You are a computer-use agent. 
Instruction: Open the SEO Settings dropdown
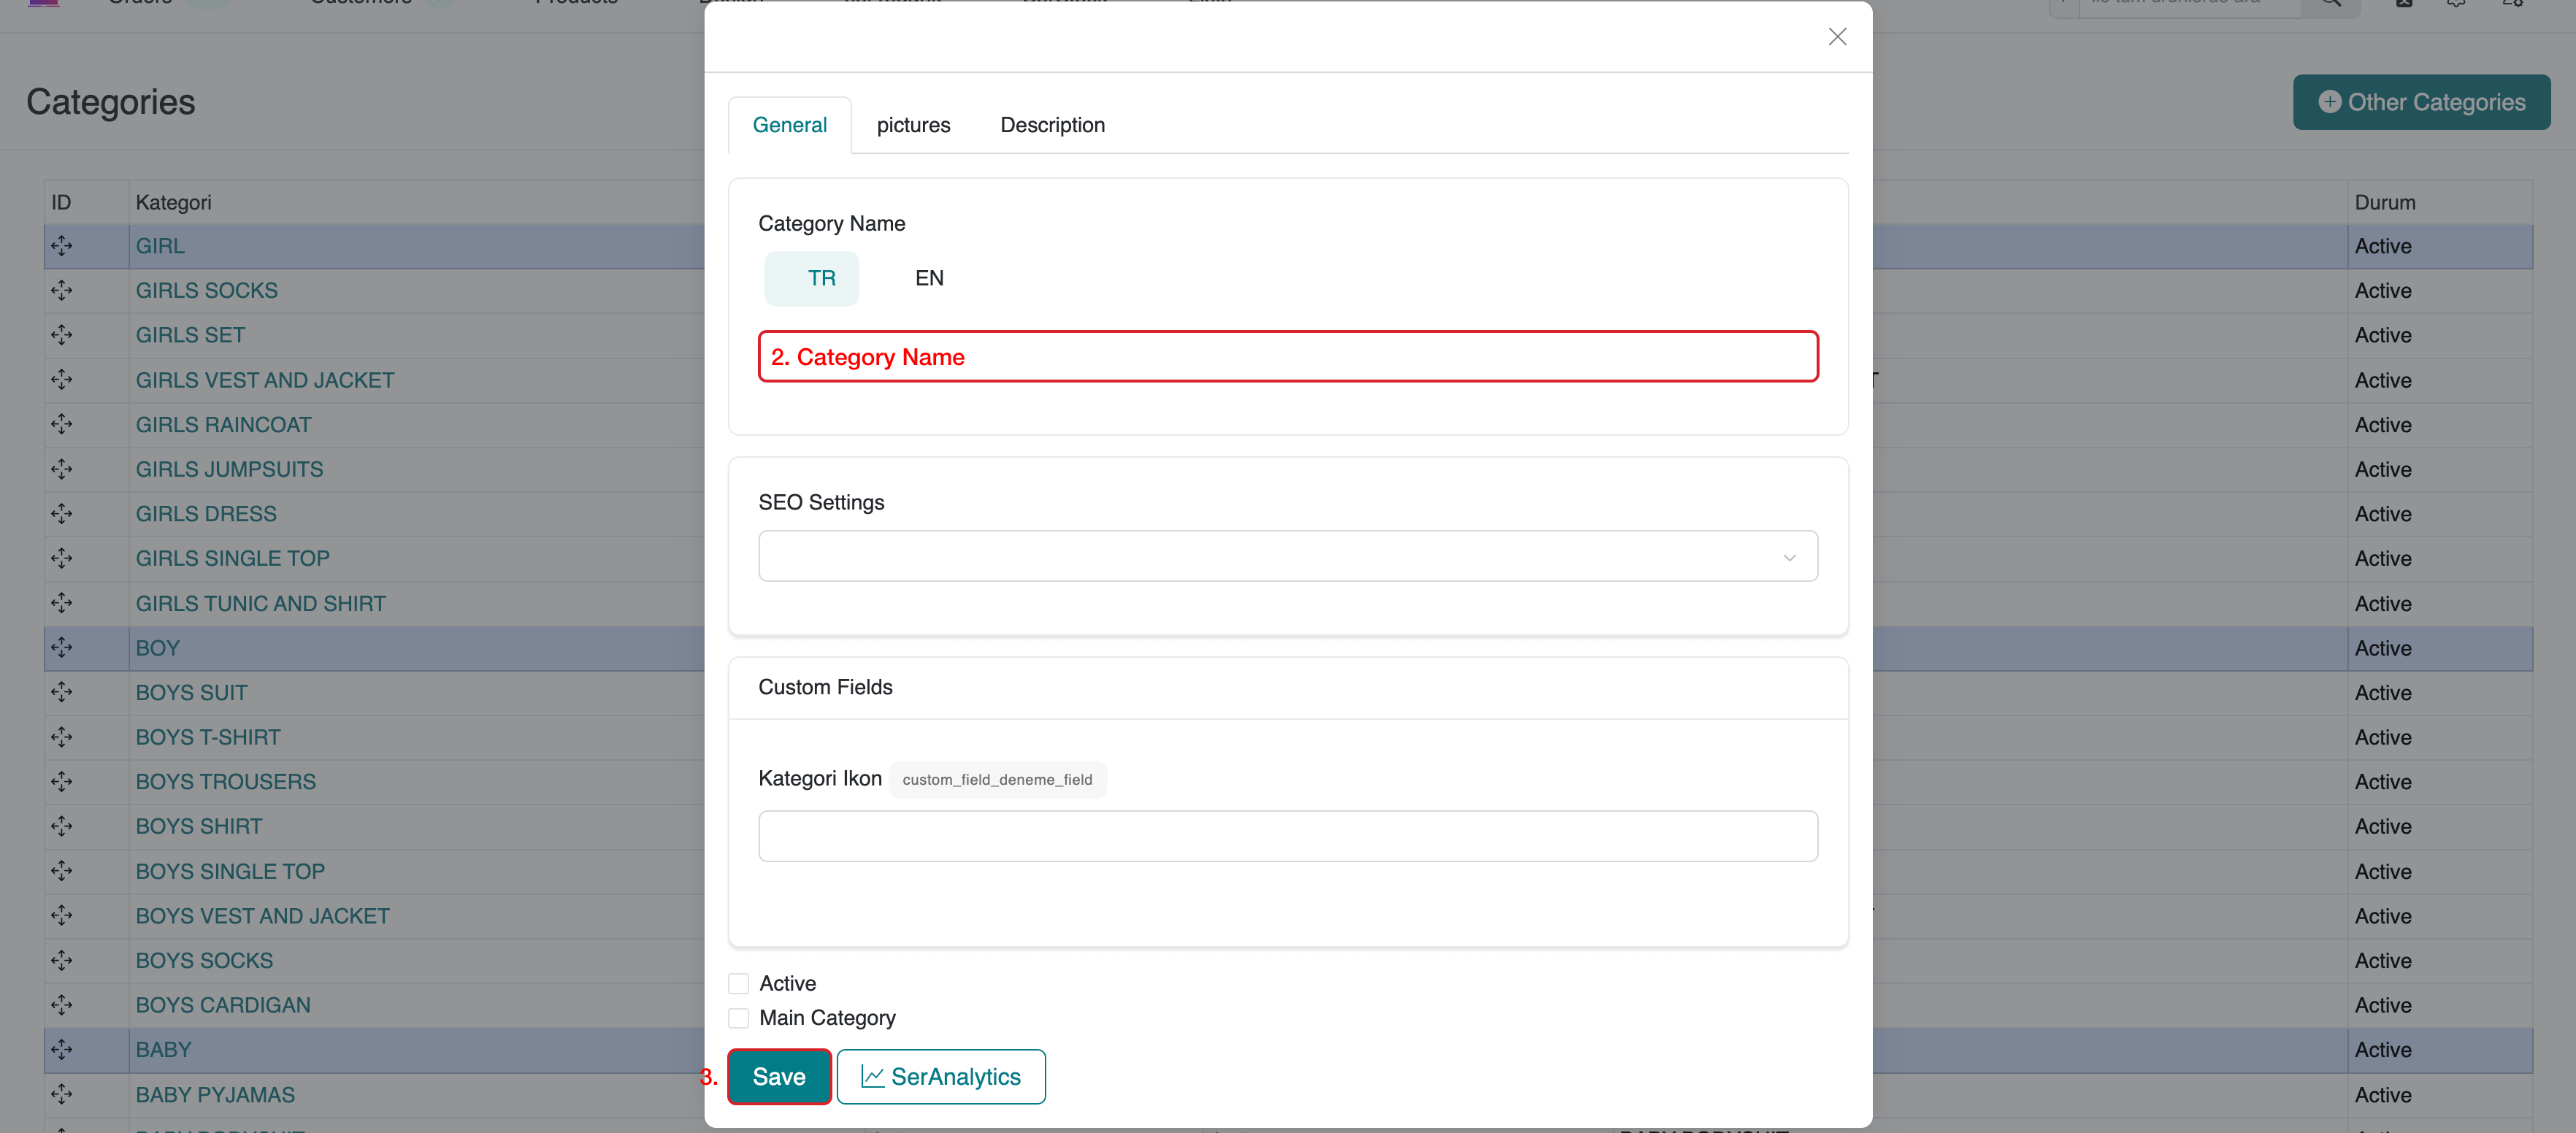(x=1287, y=556)
